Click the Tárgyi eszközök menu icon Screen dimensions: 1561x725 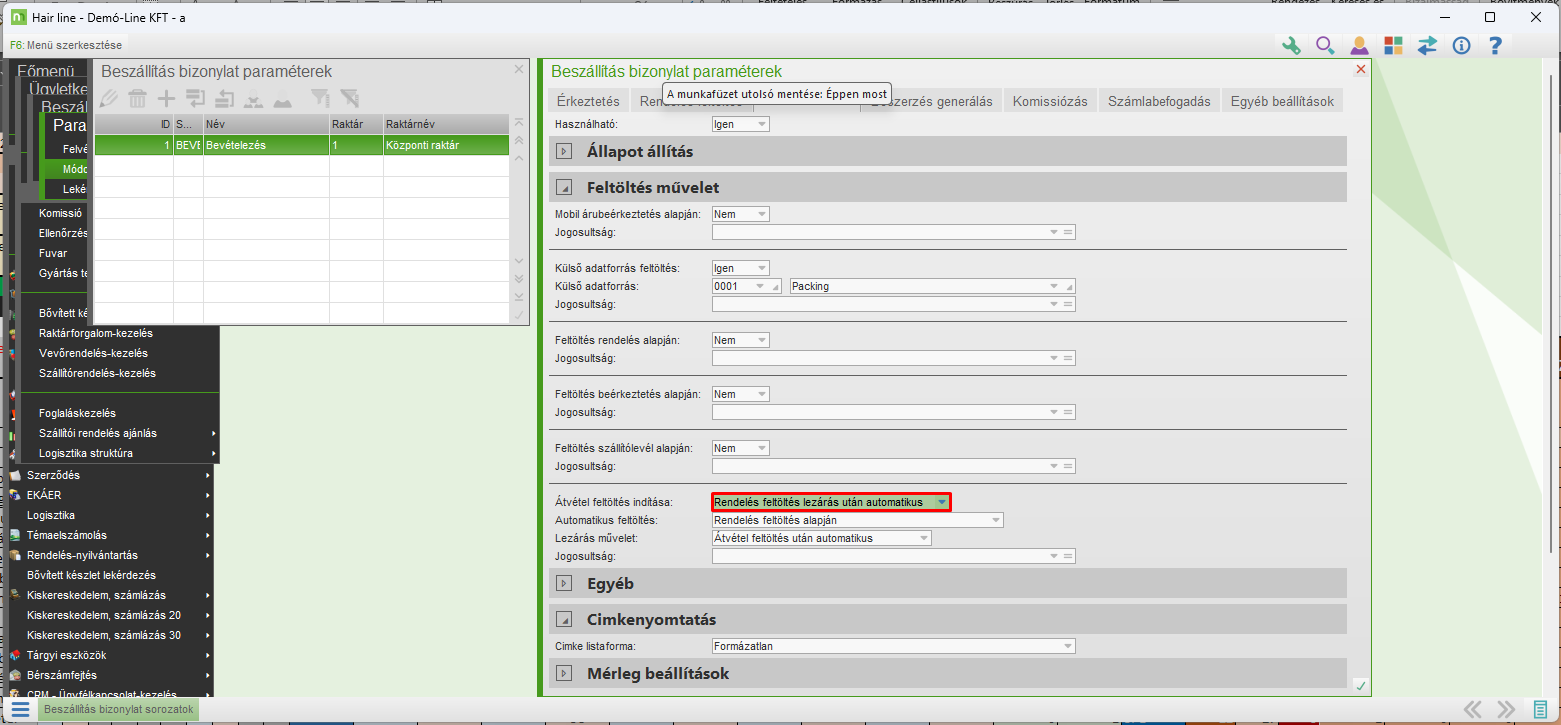point(15,655)
